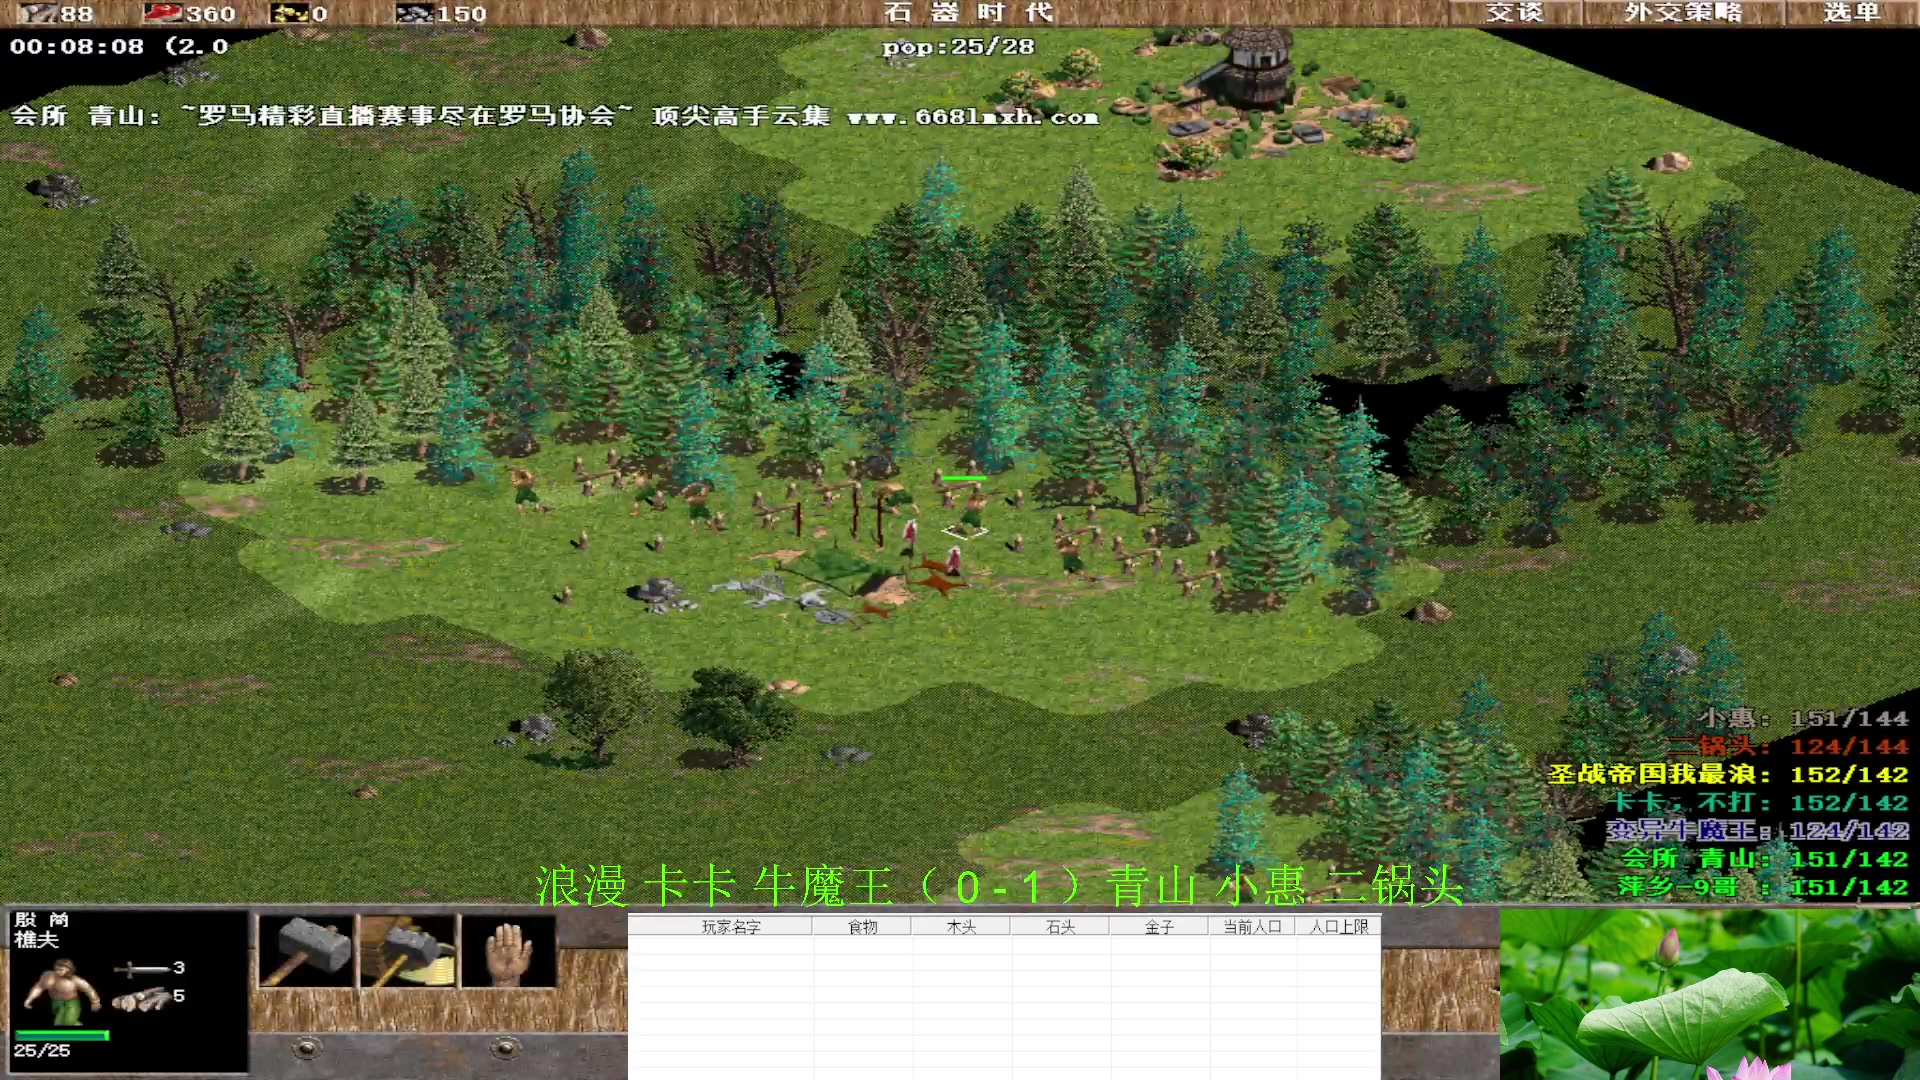
Task: Click the 25/25 hit points text
Action: 42,1051
